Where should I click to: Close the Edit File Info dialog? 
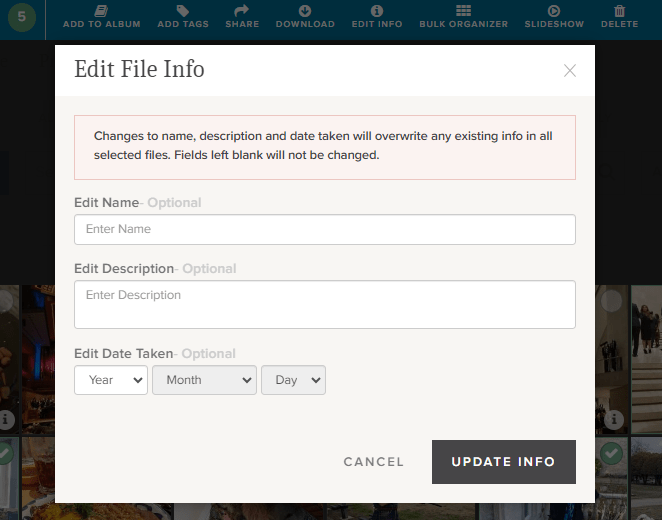click(x=570, y=70)
